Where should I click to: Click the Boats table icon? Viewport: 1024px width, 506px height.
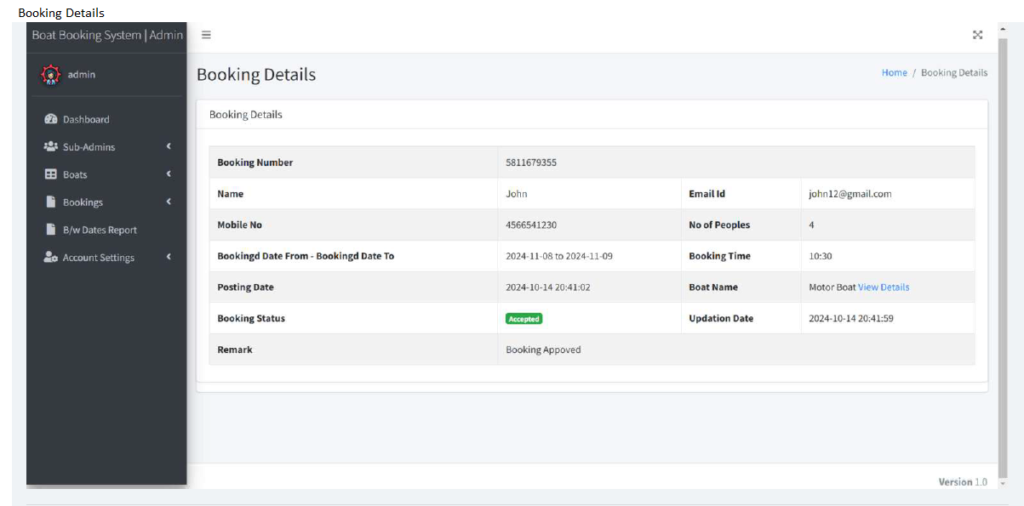coord(51,174)
